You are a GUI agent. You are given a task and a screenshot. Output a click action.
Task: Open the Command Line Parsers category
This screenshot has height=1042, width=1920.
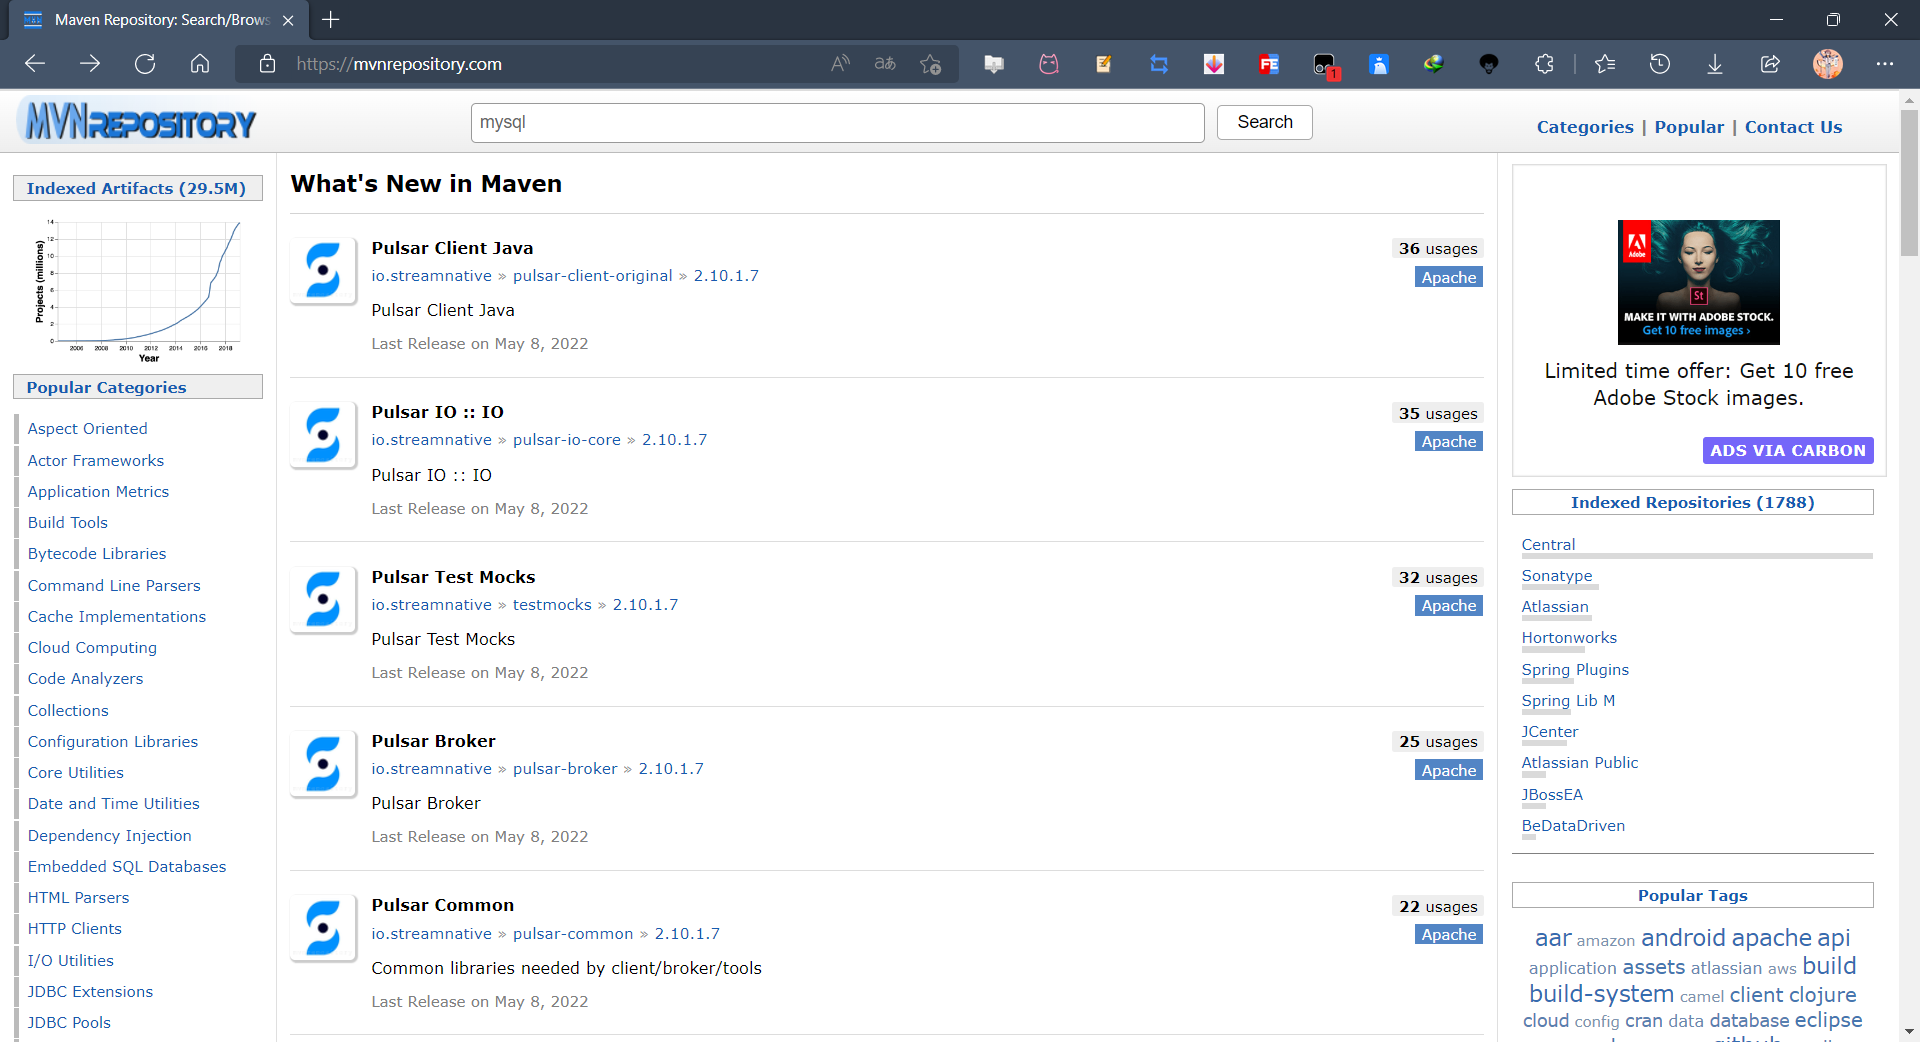pyautogui.click(x=114, y=586)
